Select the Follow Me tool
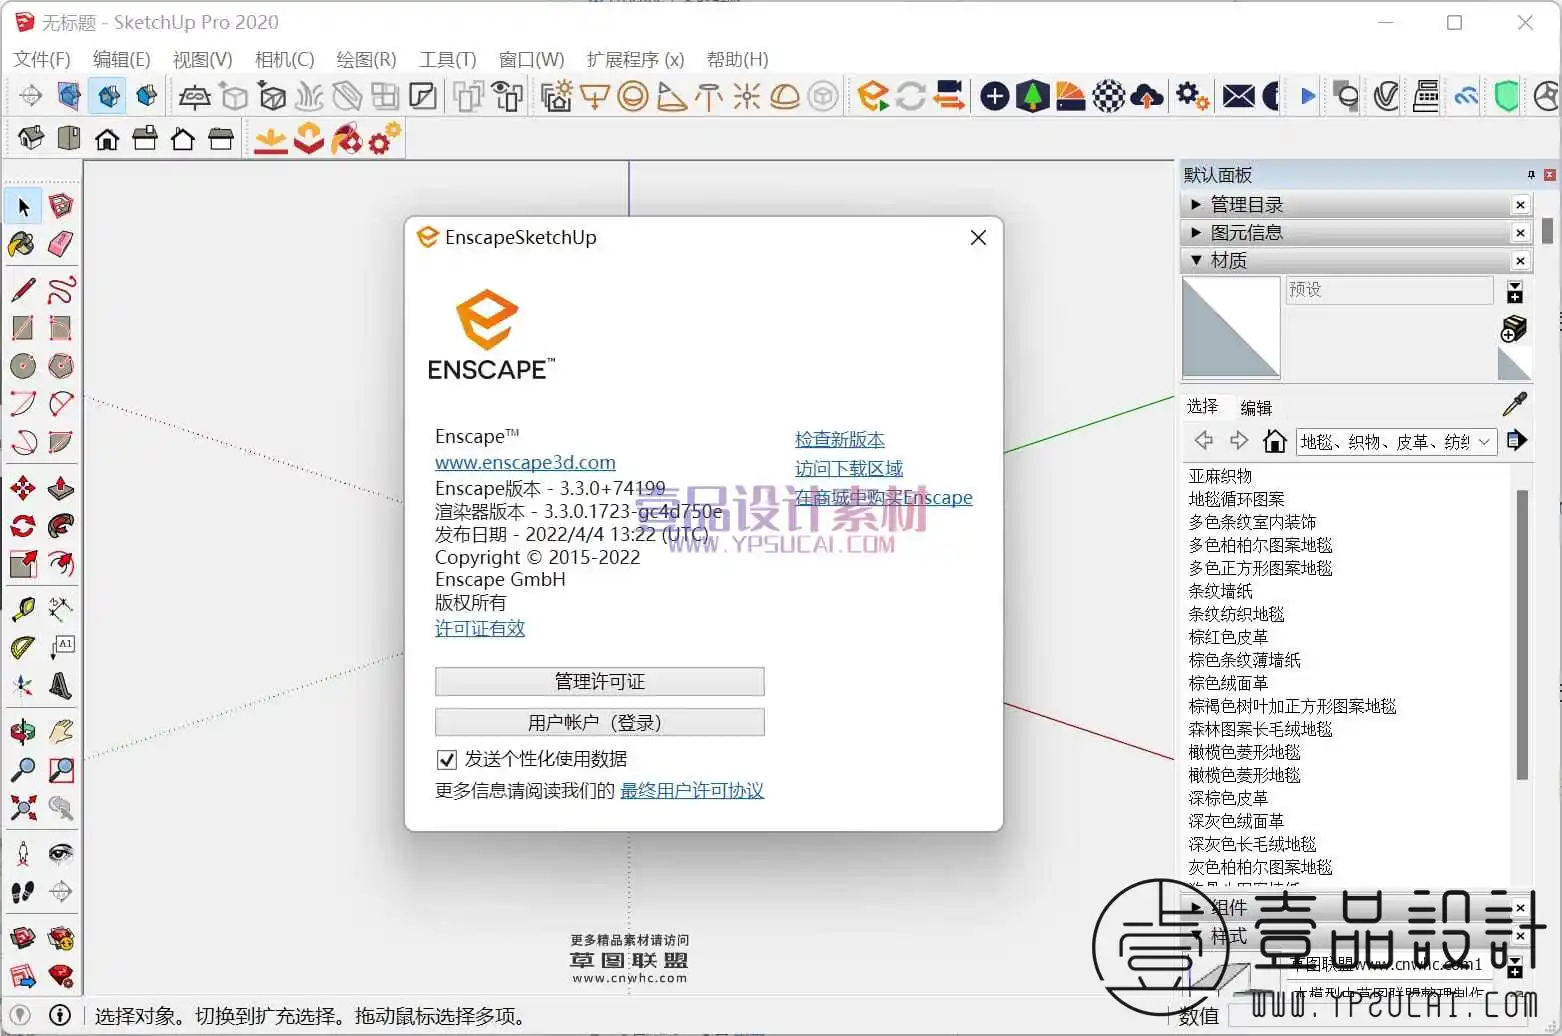 click(x=61, y=526)
